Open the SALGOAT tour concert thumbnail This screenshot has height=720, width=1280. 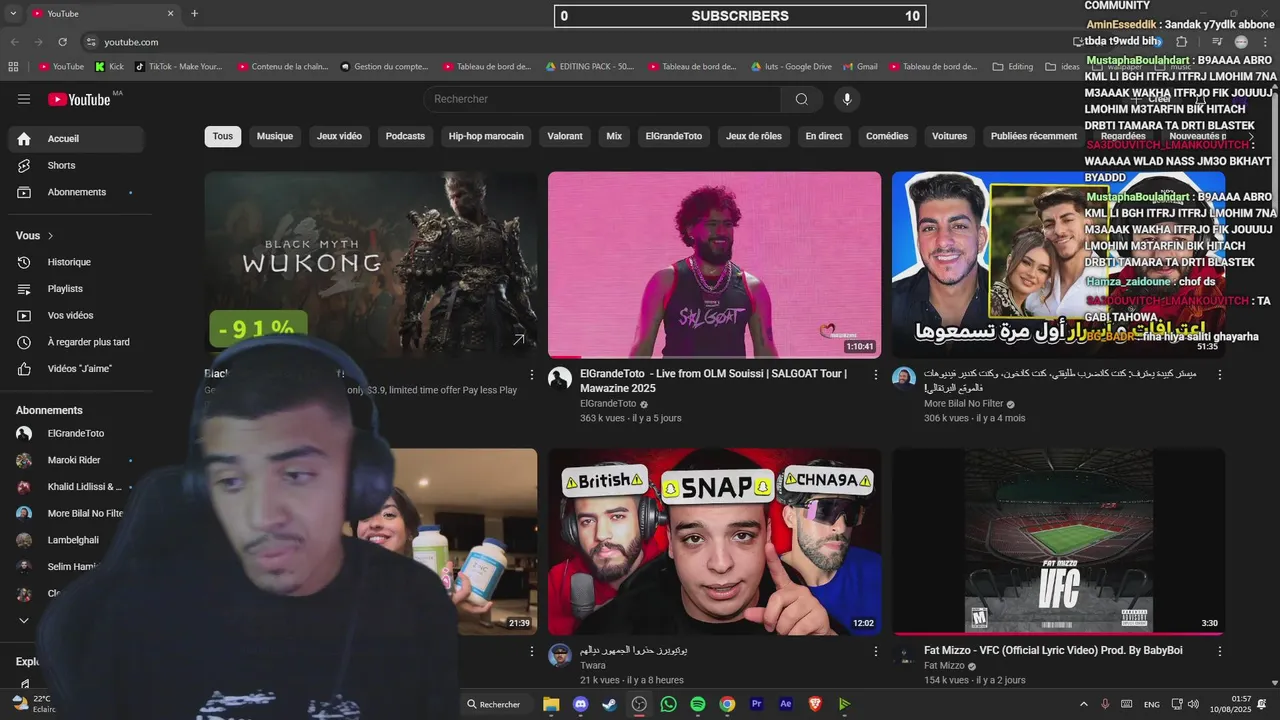coord(714,265)
